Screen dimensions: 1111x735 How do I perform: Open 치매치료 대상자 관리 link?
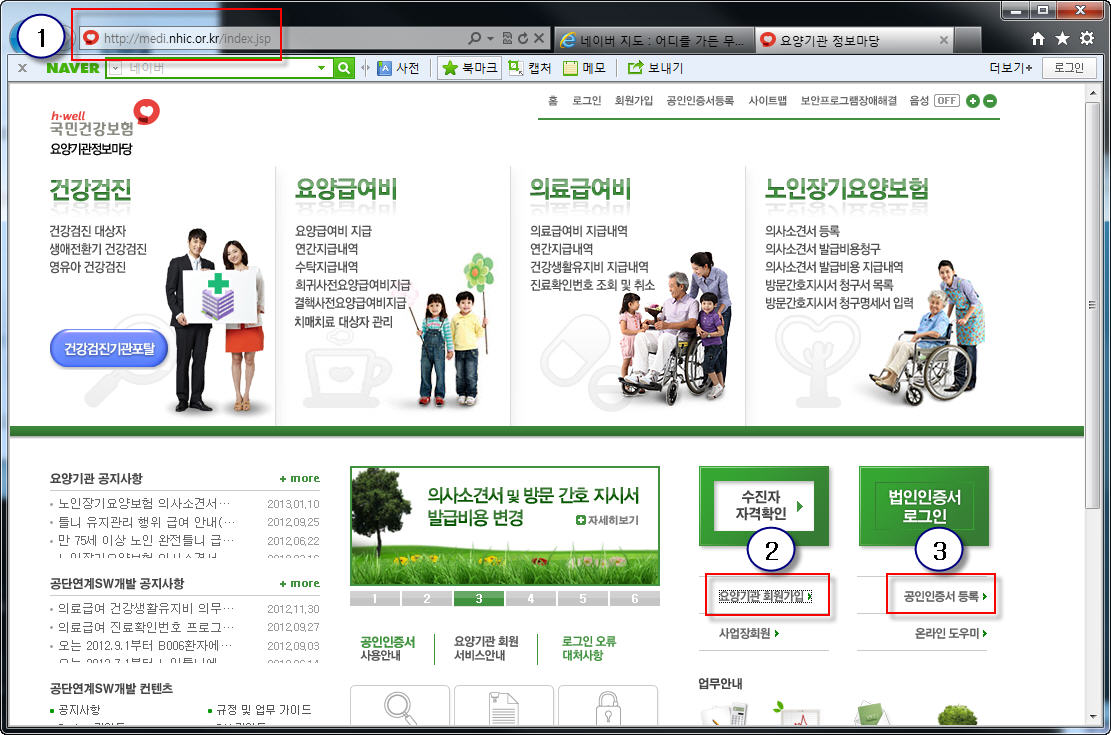point(343,322)
